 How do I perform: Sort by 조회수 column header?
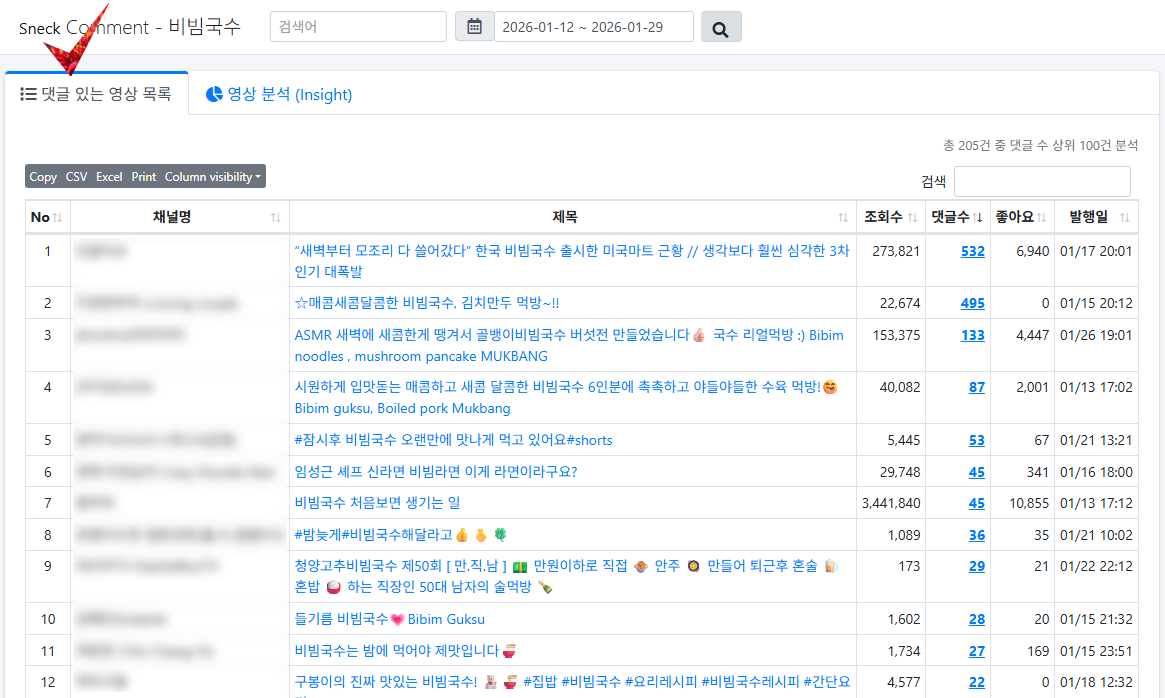click(x=889, y=217)
